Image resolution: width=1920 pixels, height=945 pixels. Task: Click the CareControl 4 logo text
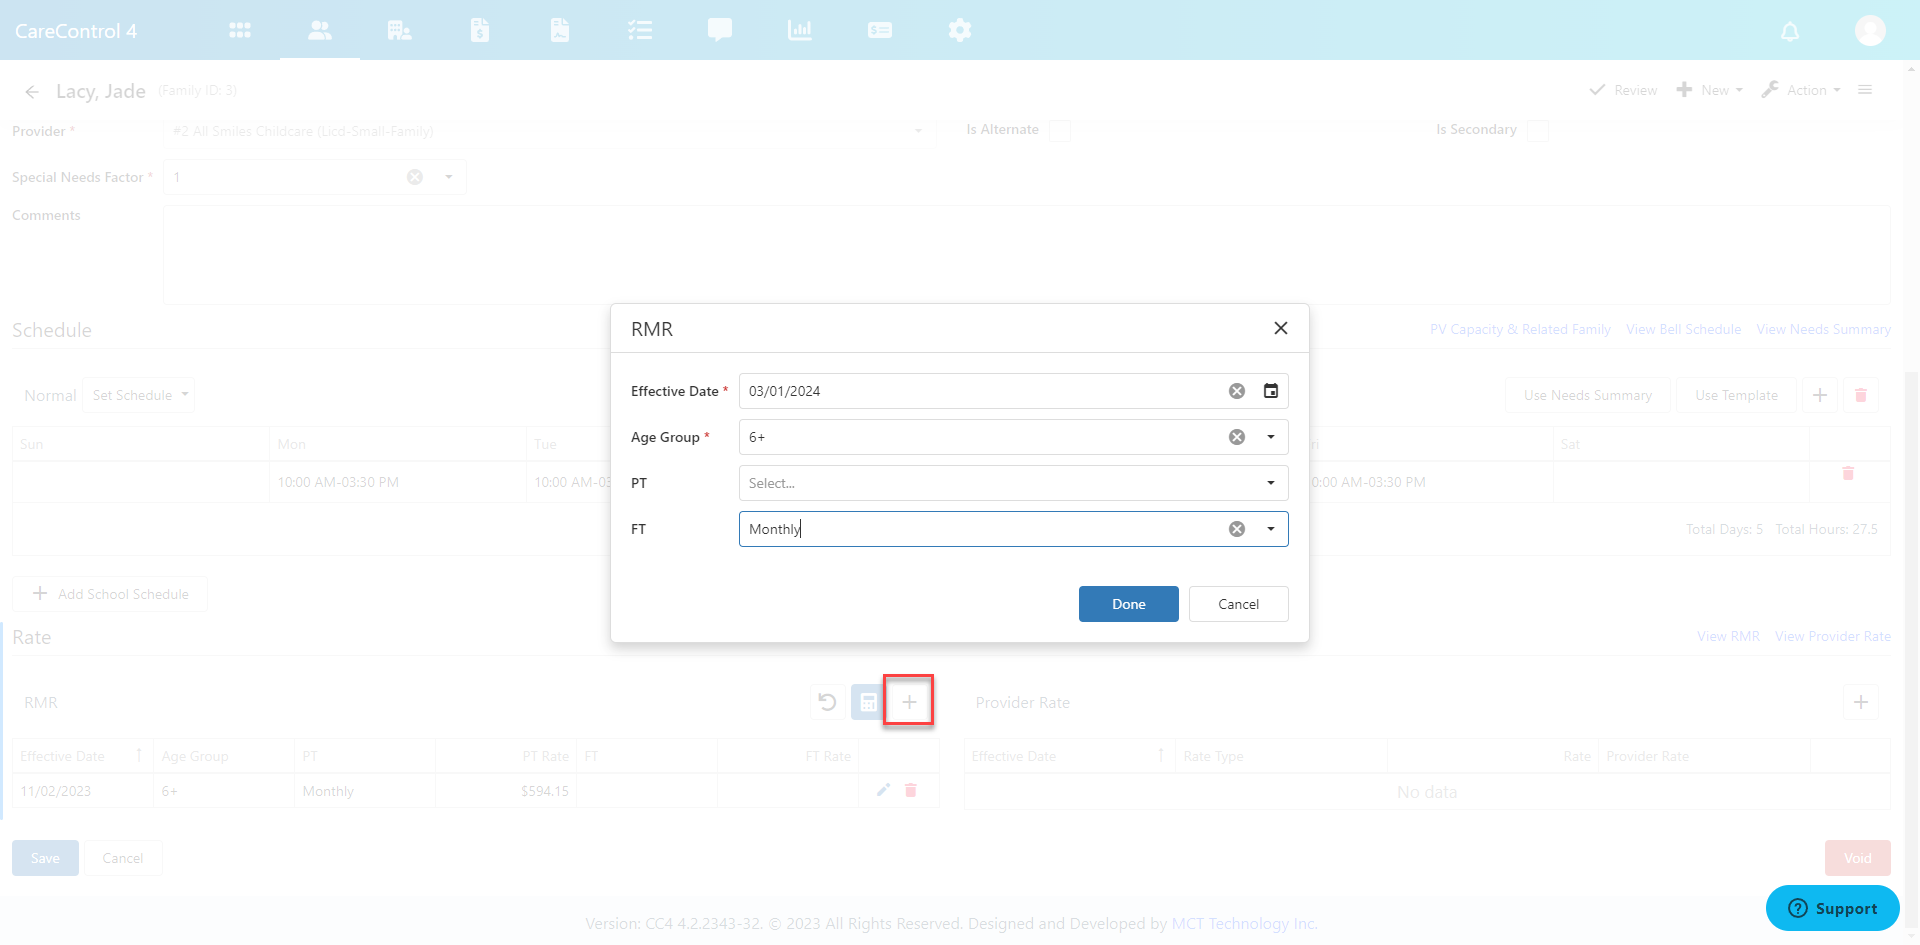tap(76, 31)
